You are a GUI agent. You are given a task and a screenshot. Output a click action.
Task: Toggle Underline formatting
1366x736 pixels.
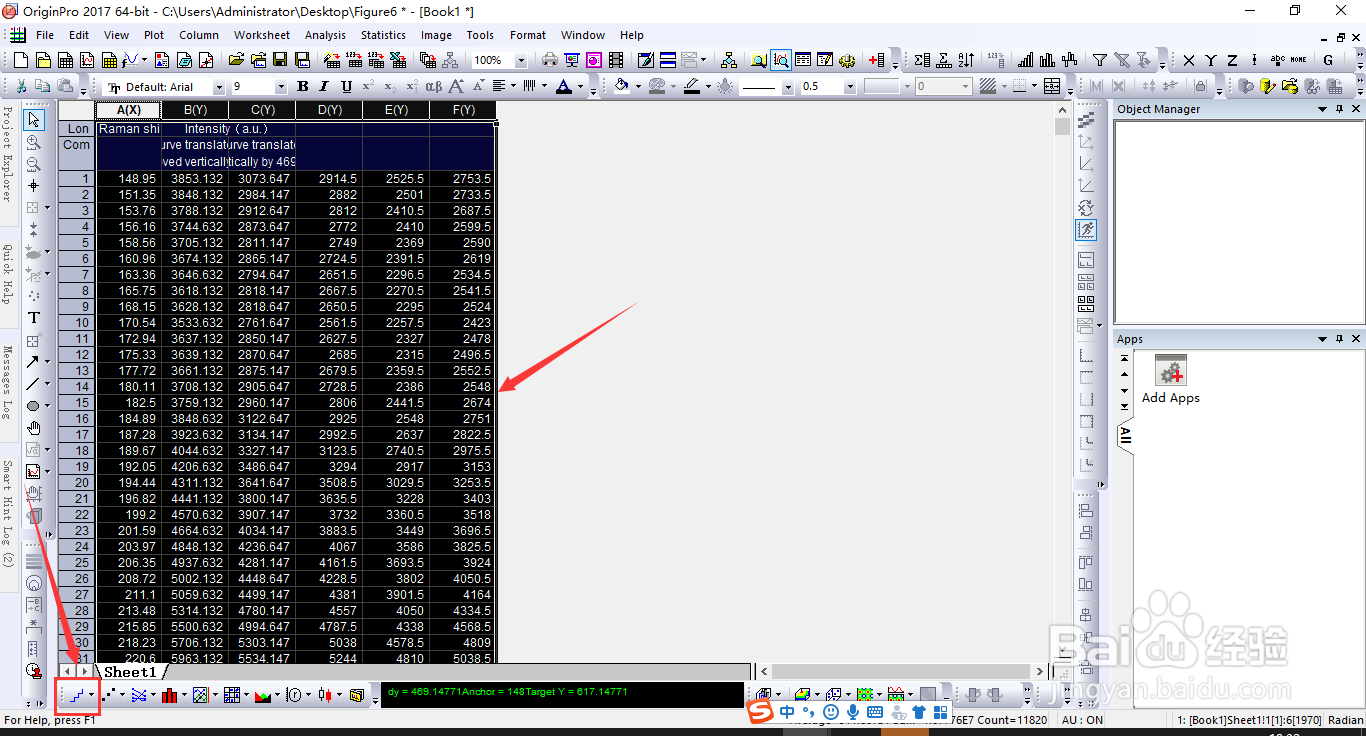[x=346, y=87]
